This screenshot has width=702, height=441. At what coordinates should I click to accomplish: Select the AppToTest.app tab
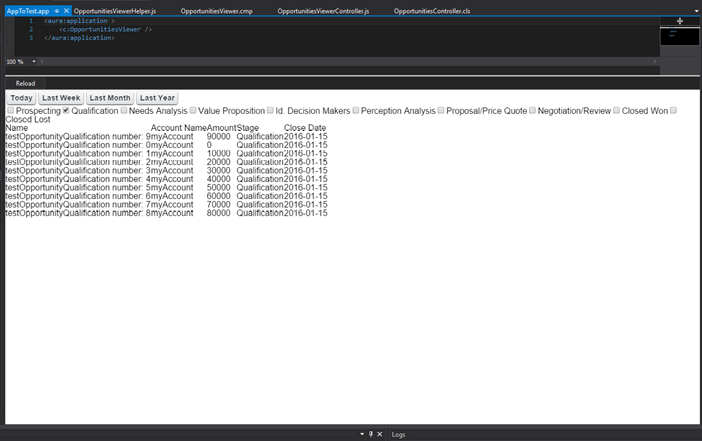tap(28, 11)
